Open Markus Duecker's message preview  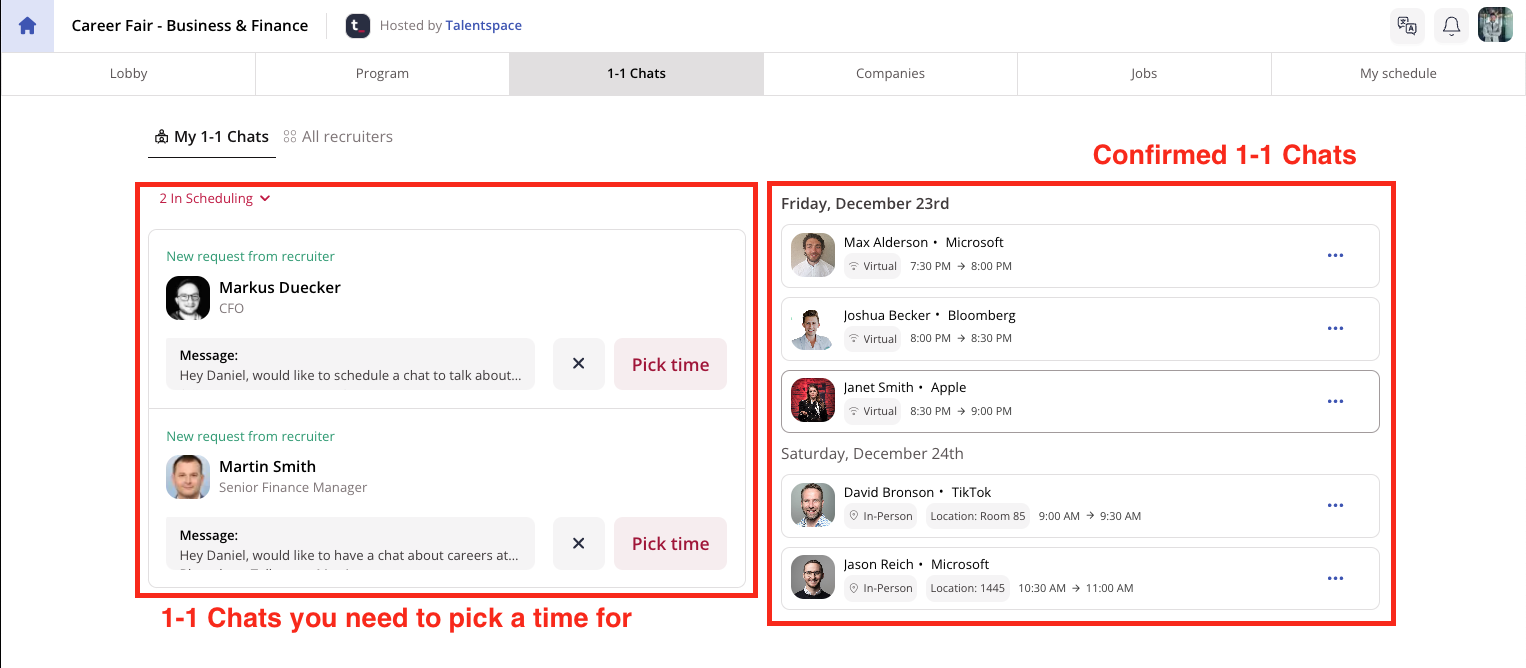[x=350, y=364]
